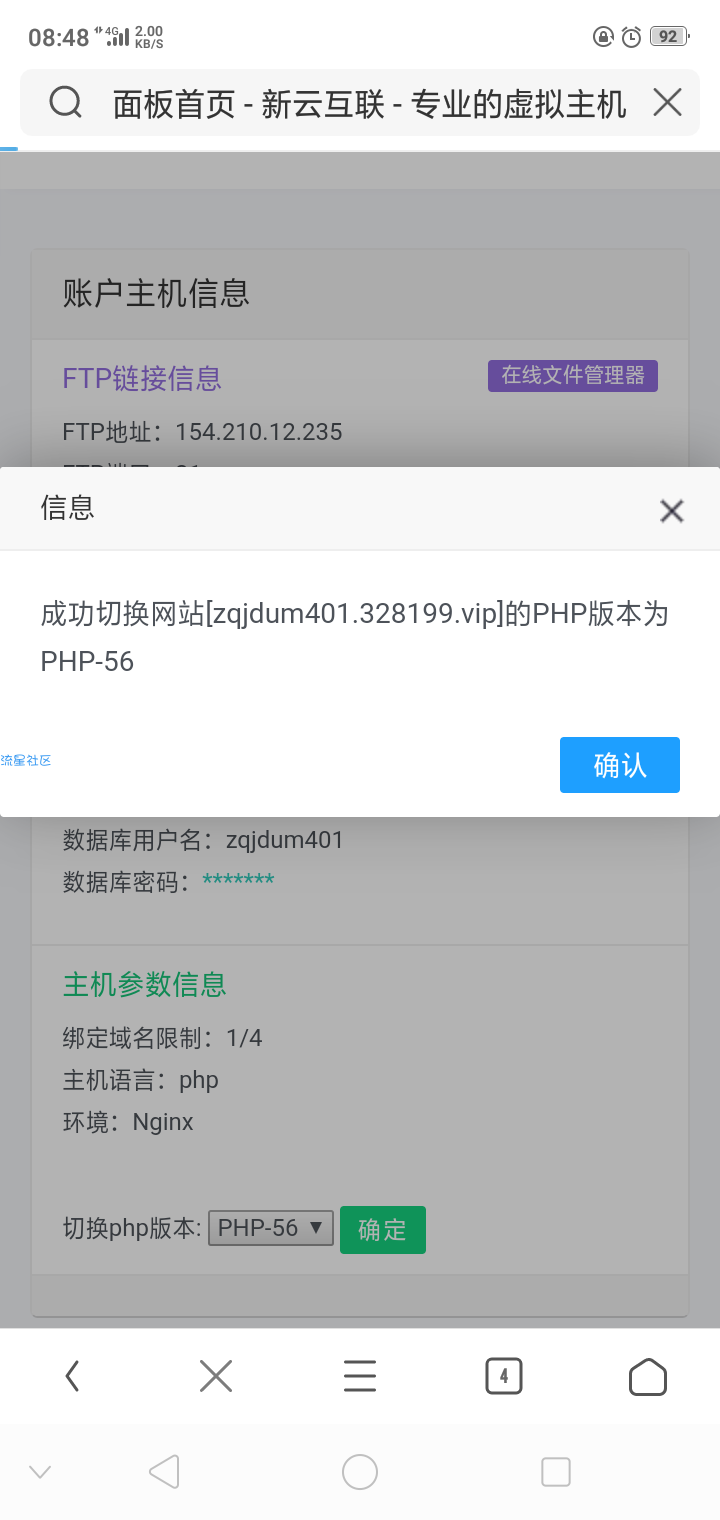Viewport: 720px width, 1520px height.
Task: Expand the PHP-56 version dropdown
Action: 271,1228
